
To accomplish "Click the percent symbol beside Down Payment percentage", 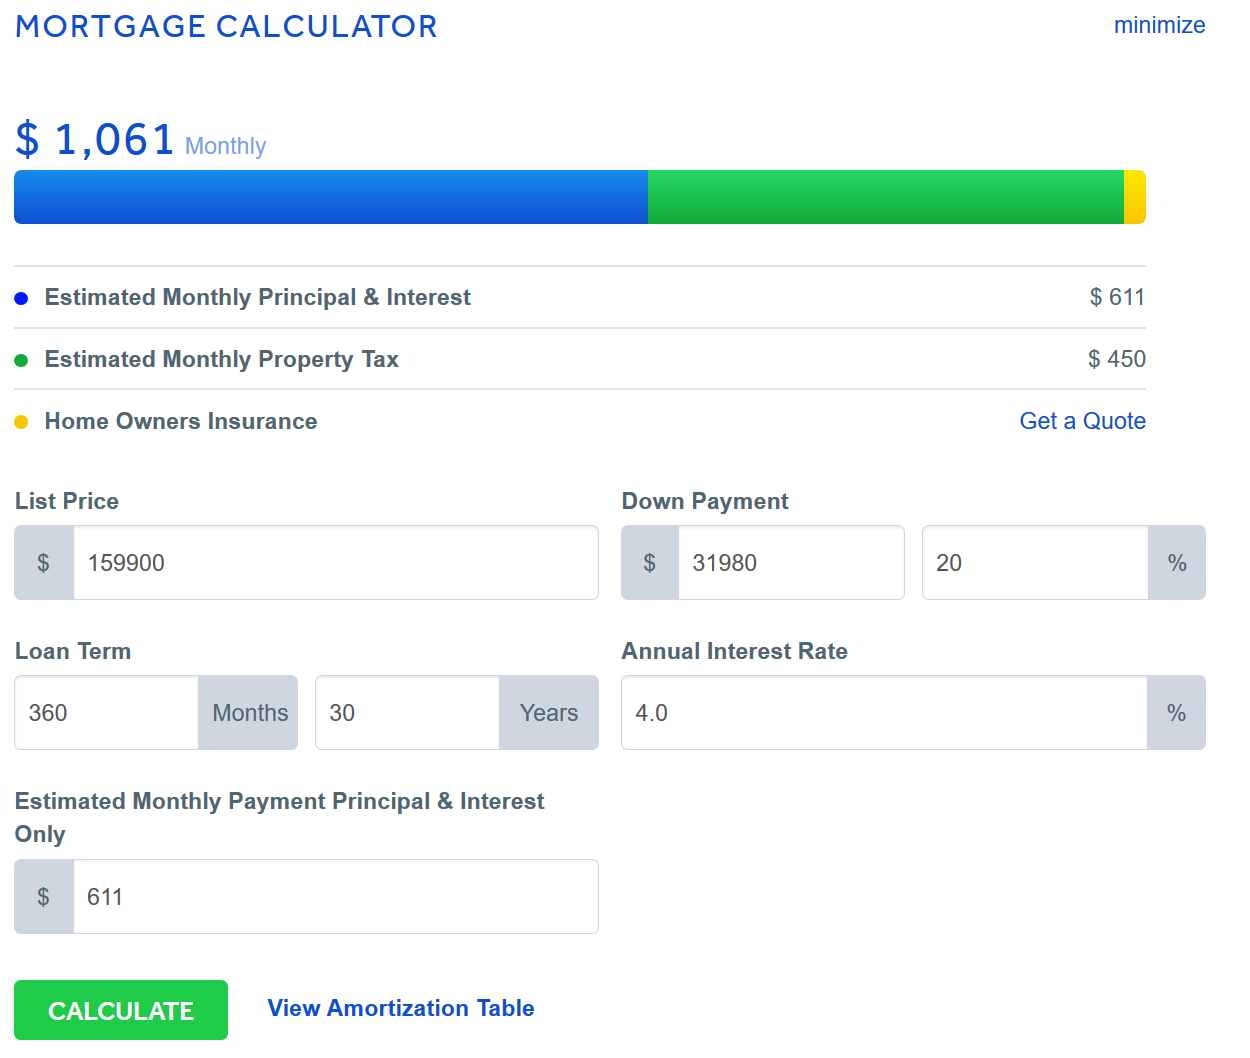I will [x=1177, y=563].
